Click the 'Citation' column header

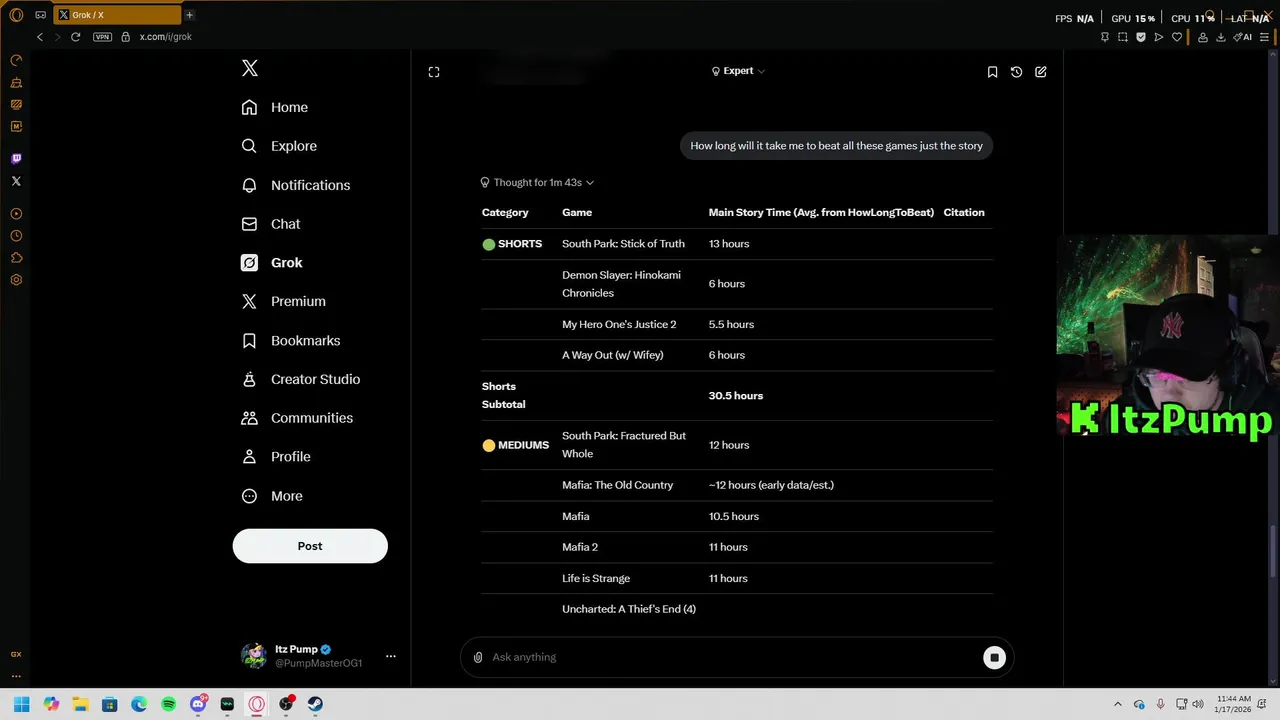coord(964,212)
